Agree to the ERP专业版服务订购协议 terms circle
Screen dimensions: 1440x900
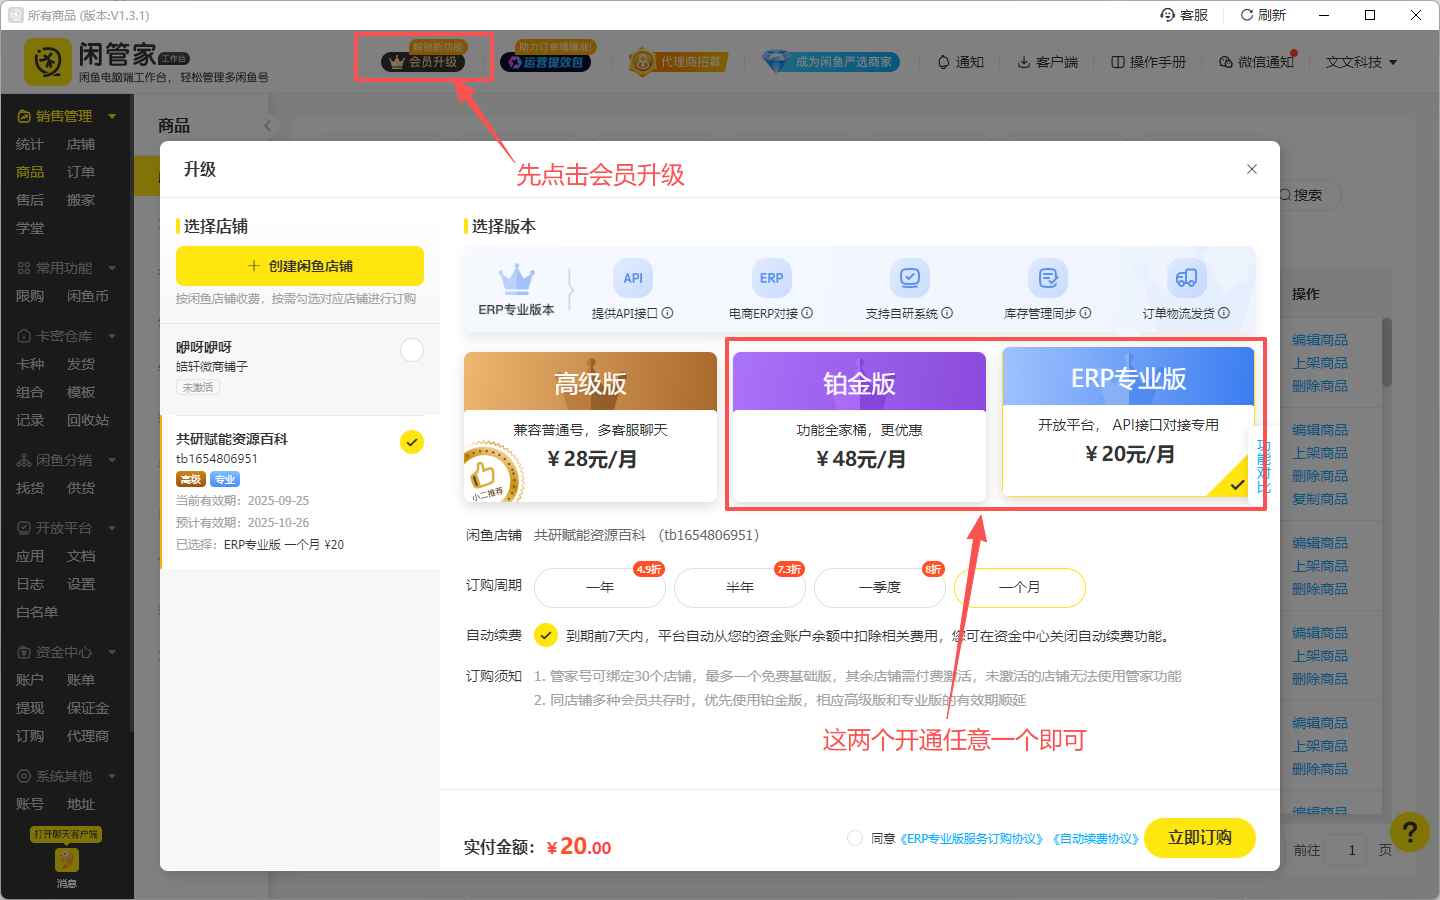point(855,839)
